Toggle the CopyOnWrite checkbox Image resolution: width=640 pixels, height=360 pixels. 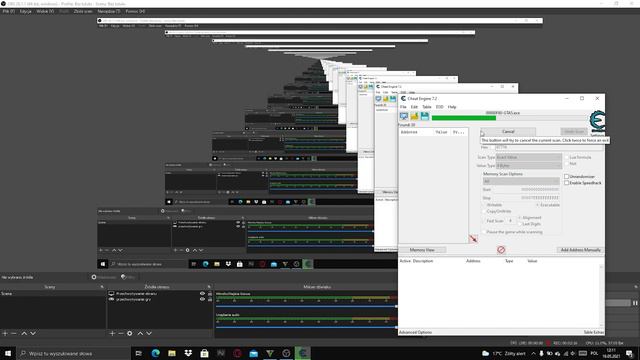pos(484,211)
